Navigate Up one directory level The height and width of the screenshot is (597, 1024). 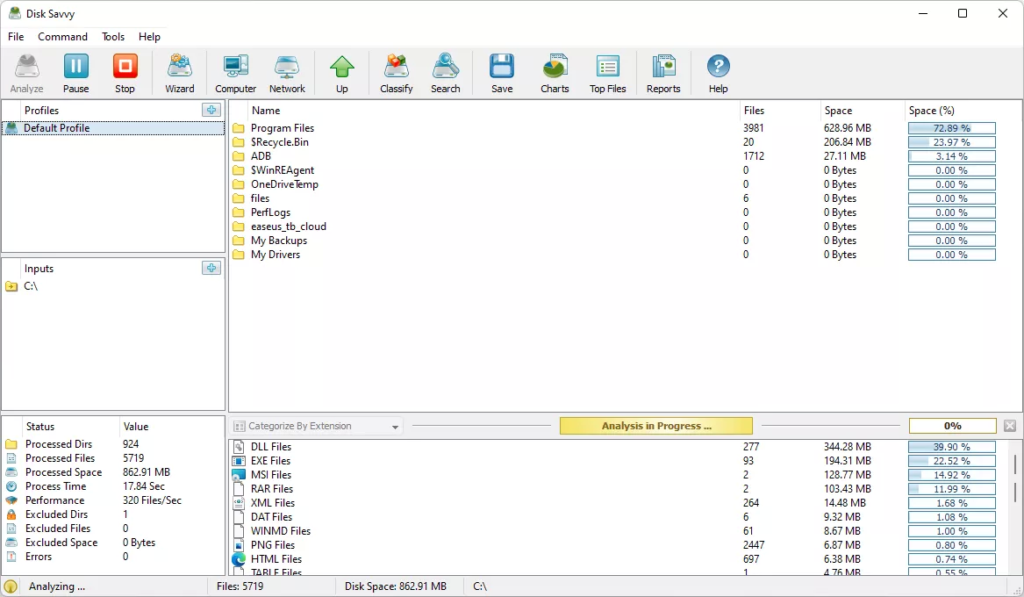coord(342,74)
